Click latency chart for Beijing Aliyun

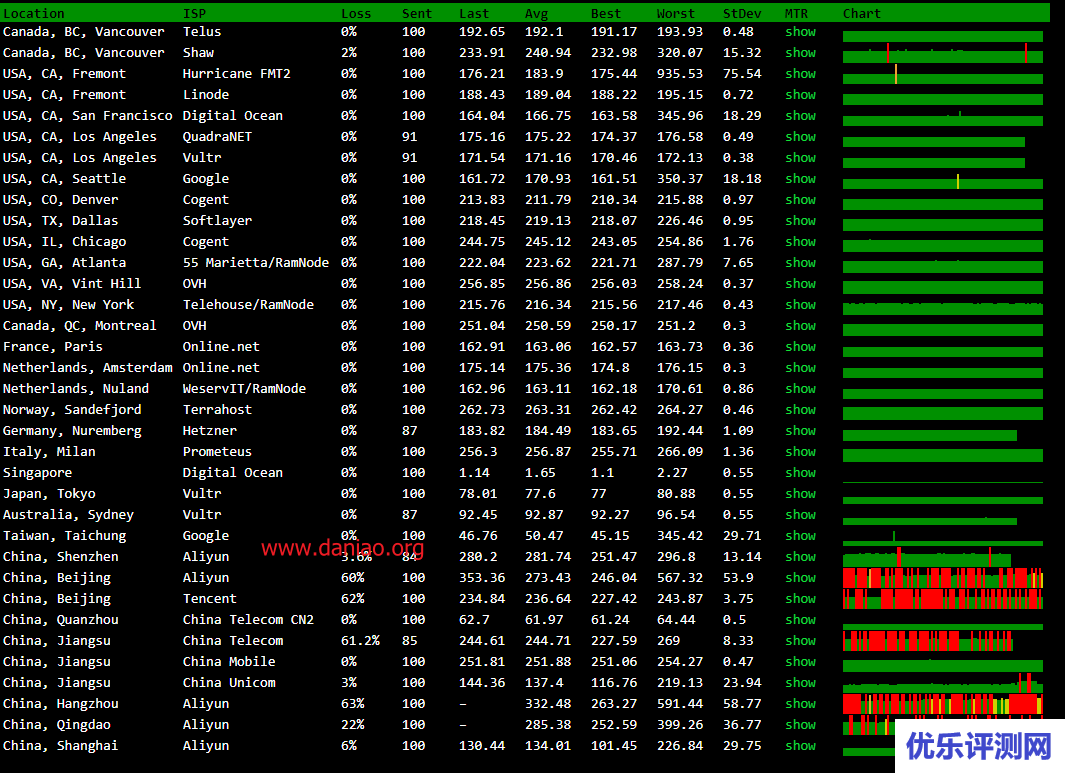(942, 578)
